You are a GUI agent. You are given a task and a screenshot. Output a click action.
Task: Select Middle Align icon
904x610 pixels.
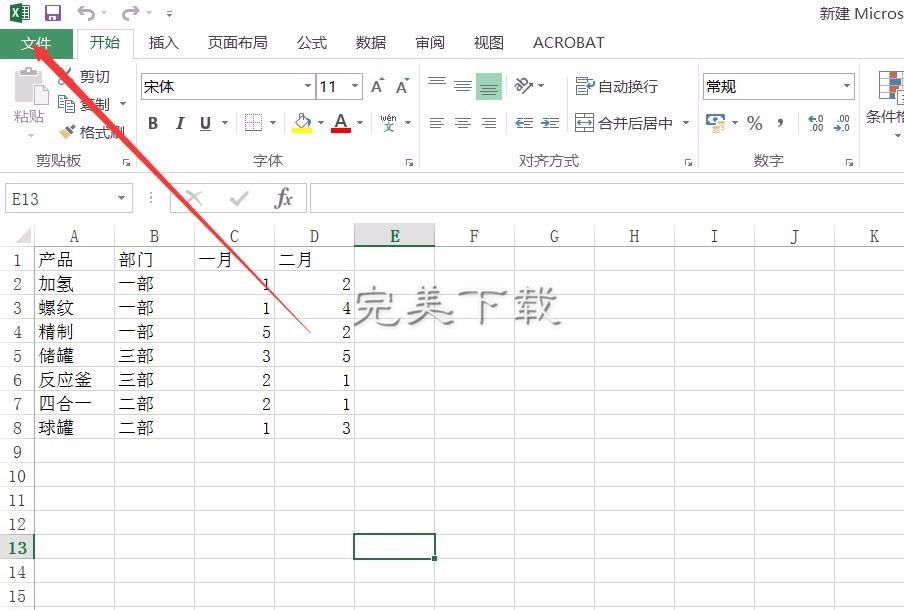tap(462, 86)
